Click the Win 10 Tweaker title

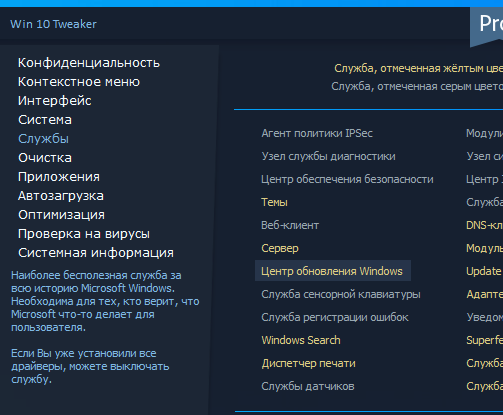click(x=53, y=24)
